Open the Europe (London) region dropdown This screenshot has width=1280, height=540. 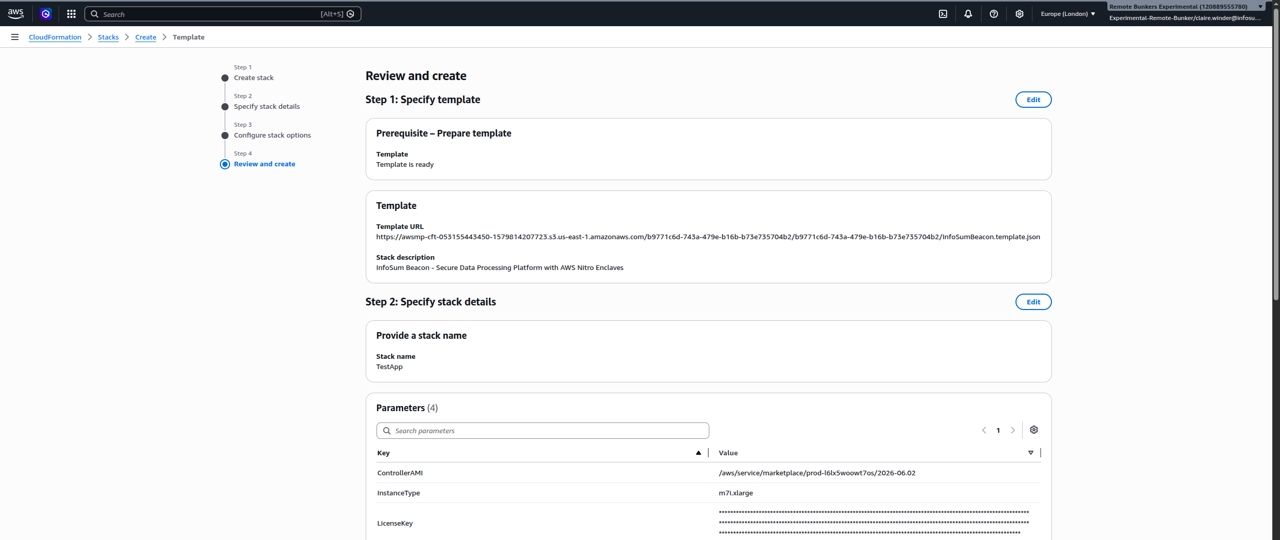pos(1068,14)
